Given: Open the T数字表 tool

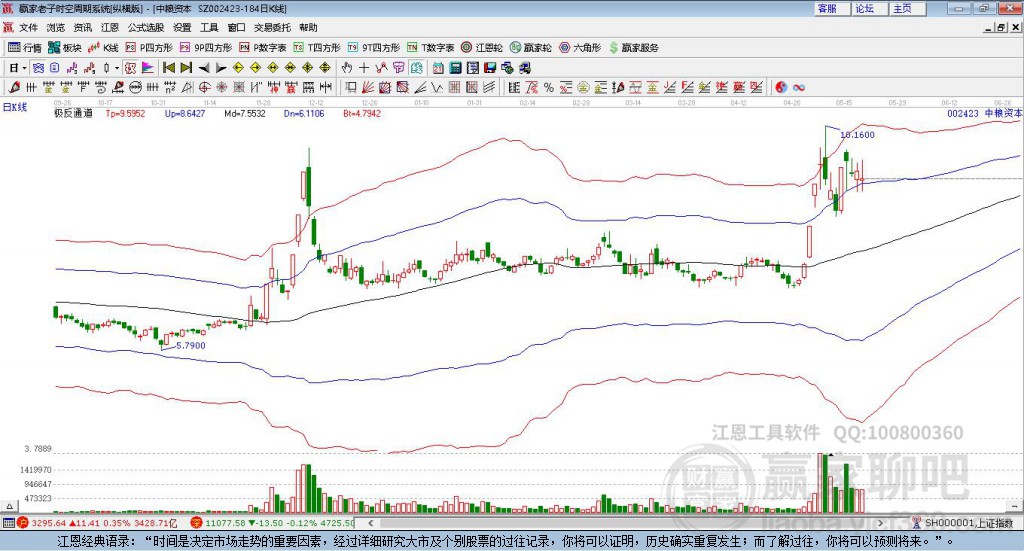Looking at the screenshot, I should point(430,48).
